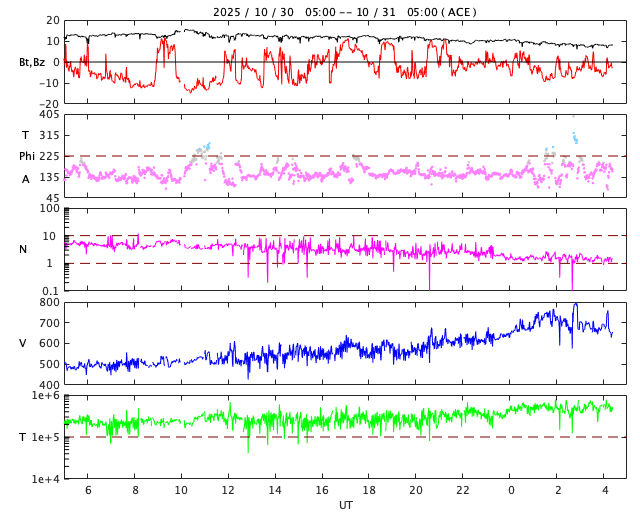The width and height of the screenshot is (640, 512).
Task: Click the 800 tick on the velocity axis
Action: pos(49,302)
